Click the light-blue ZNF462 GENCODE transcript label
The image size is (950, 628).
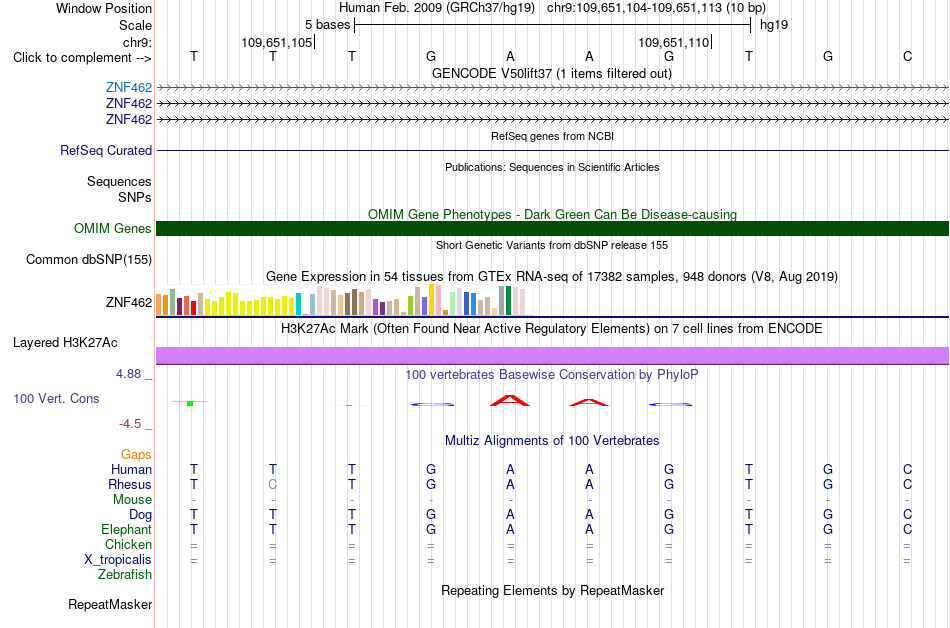pos(128,88)
